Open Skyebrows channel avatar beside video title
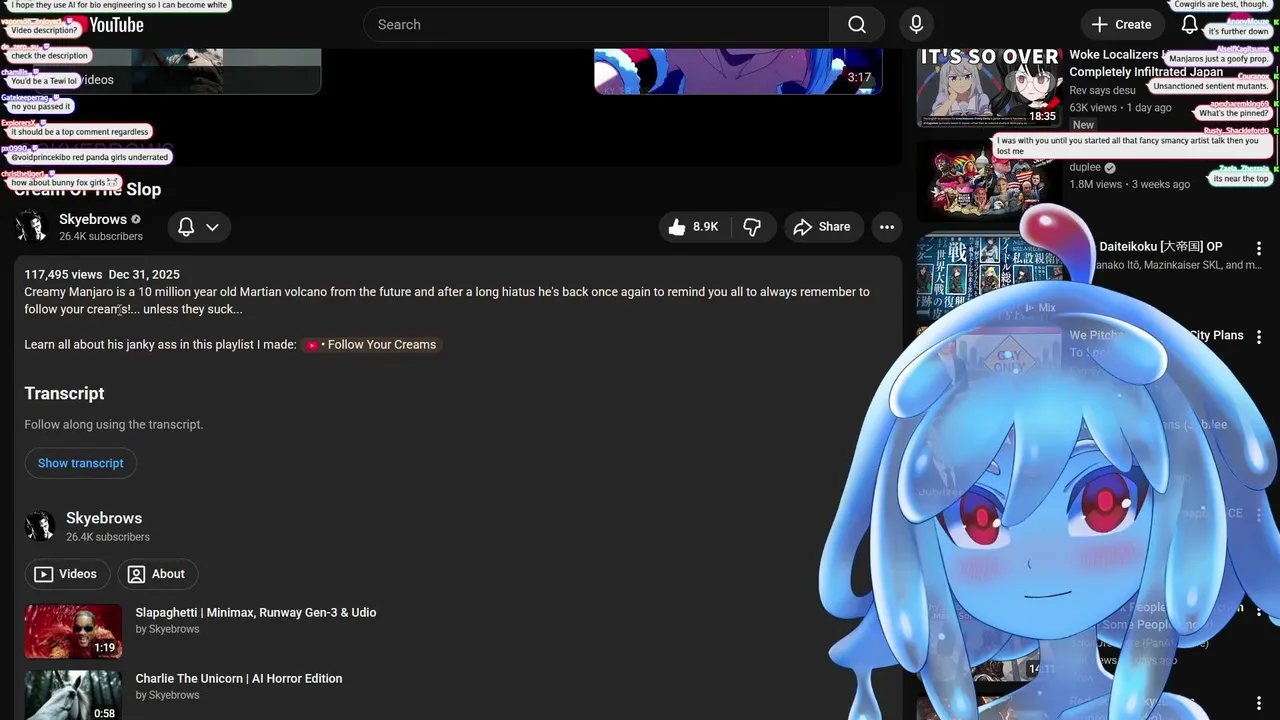 pos(31,226)
